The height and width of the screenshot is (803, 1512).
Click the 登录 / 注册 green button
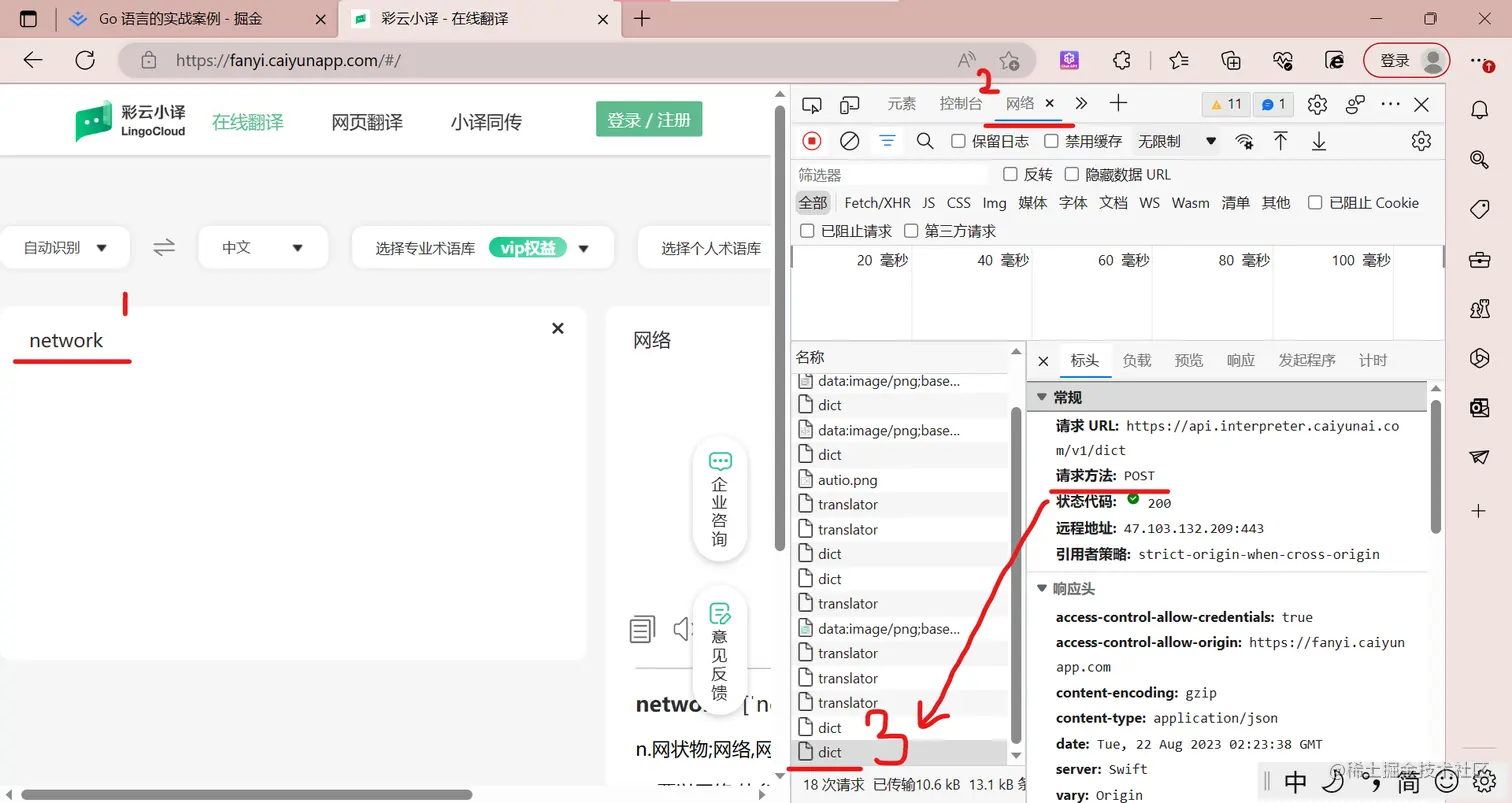[649, 120]
